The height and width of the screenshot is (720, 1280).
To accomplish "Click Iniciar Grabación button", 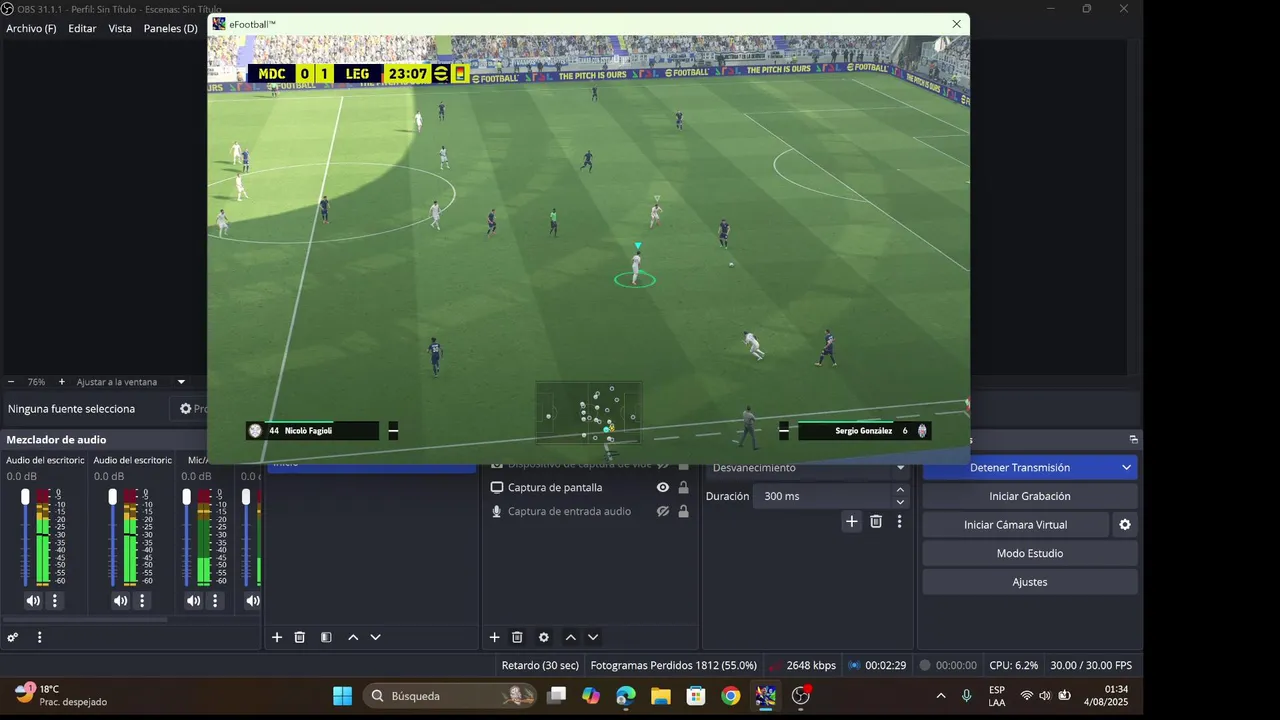I will (x=1030, y=496).
